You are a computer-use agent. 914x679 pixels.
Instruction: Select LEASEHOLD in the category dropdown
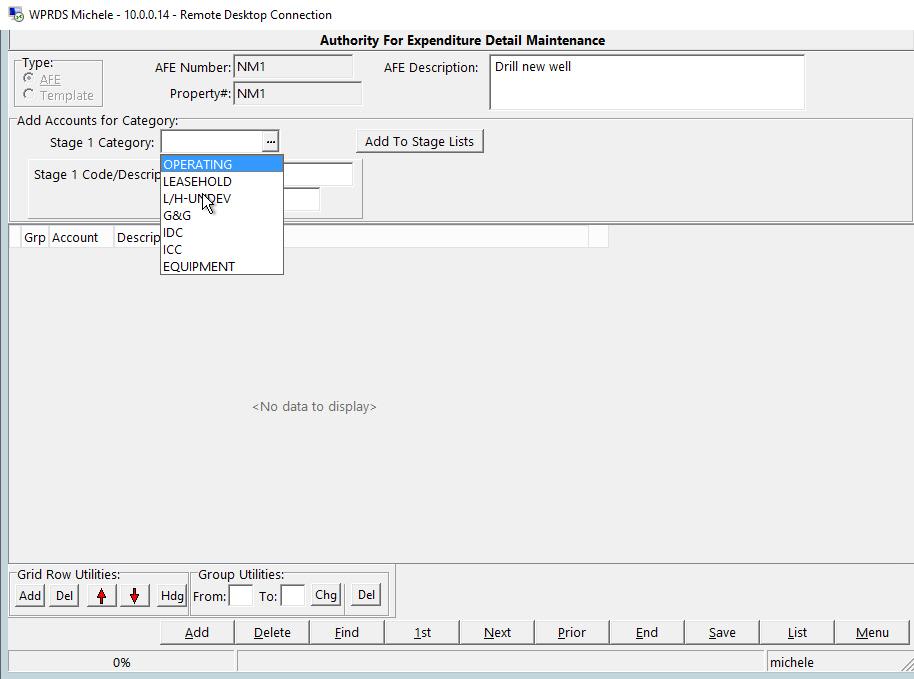pos(197,181)
